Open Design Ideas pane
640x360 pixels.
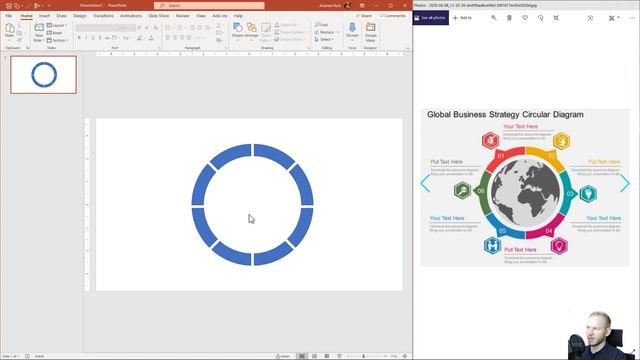click(x=370, y=32)
